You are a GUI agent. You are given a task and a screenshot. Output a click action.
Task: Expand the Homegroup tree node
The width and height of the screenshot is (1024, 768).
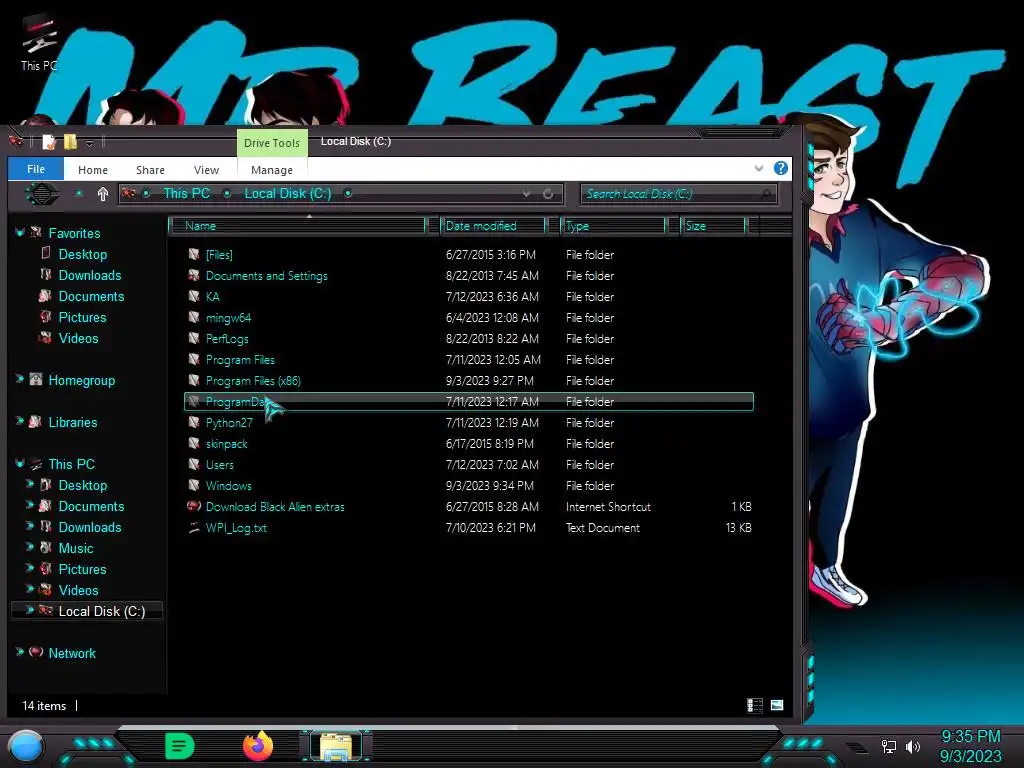[20, 379]
